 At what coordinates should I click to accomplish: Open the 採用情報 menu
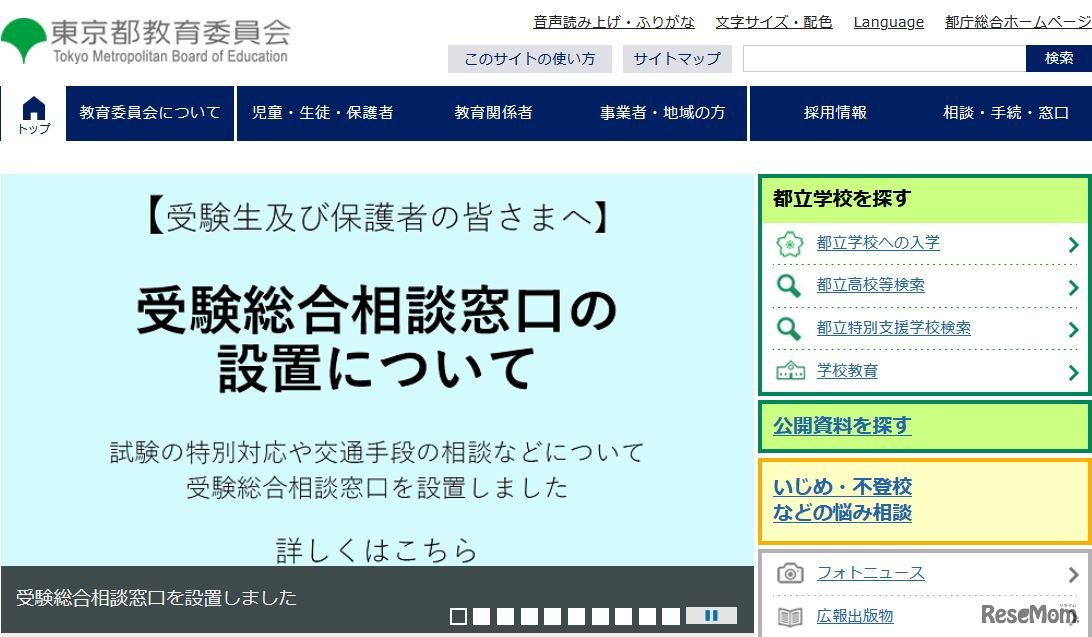835,113
